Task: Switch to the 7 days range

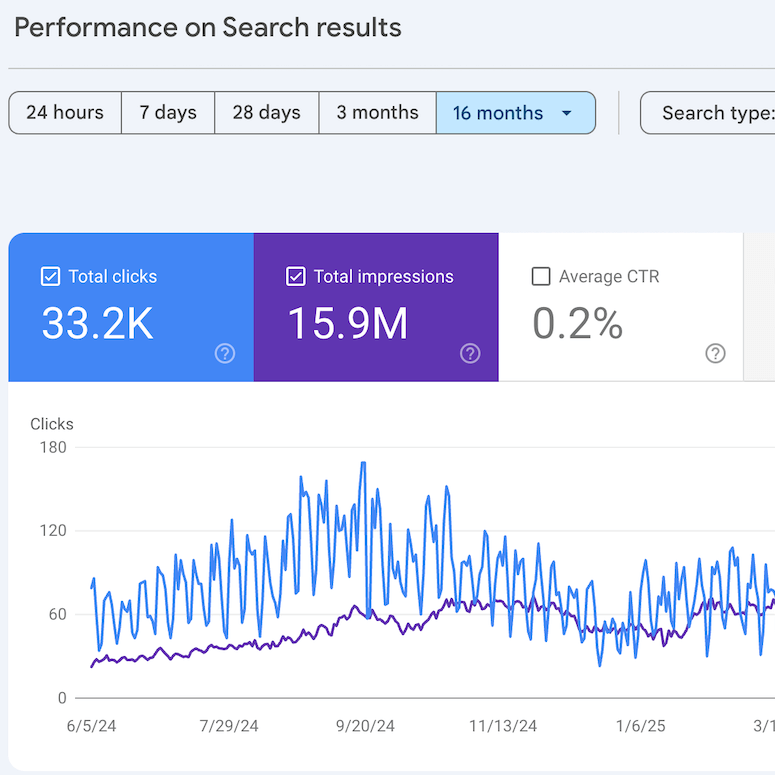Action: (x=168, y=113)
